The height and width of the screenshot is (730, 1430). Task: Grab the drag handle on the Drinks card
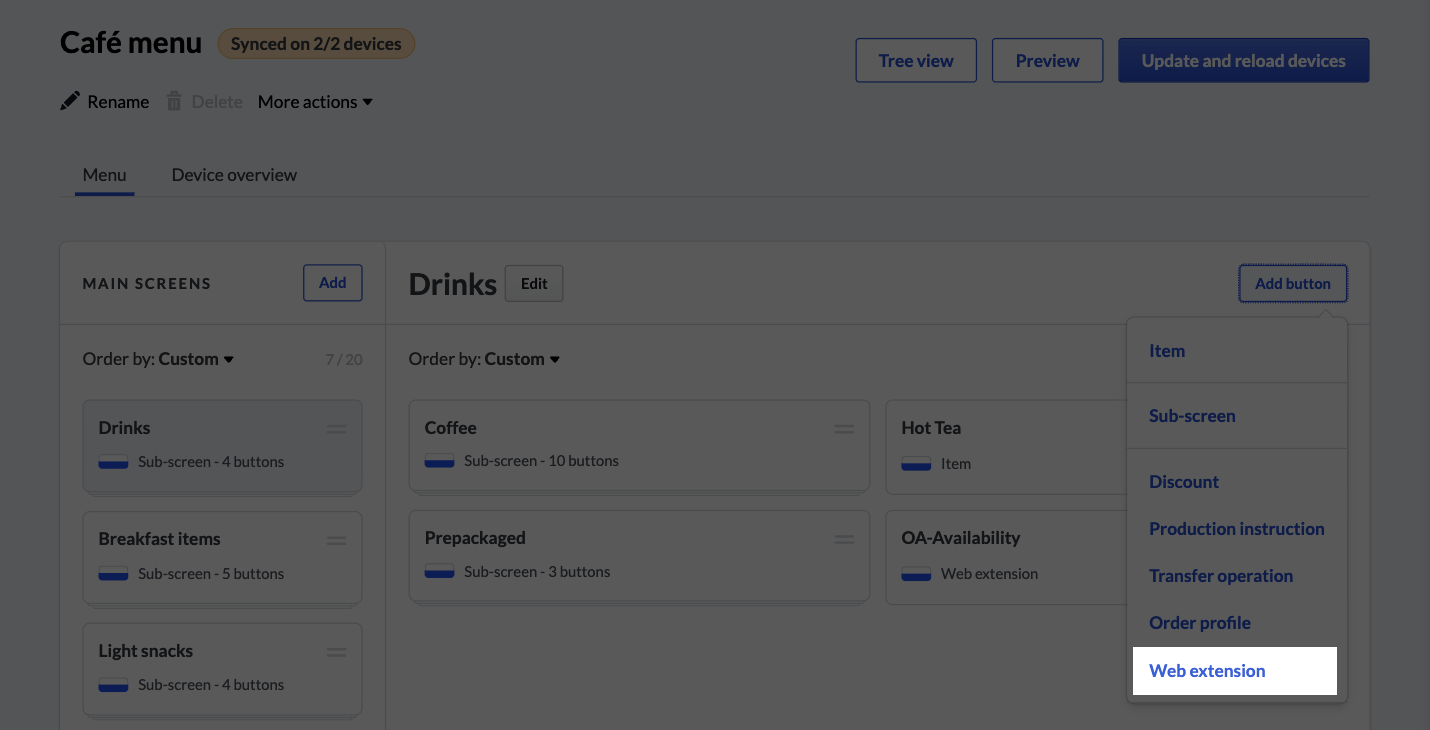point(336,428)
